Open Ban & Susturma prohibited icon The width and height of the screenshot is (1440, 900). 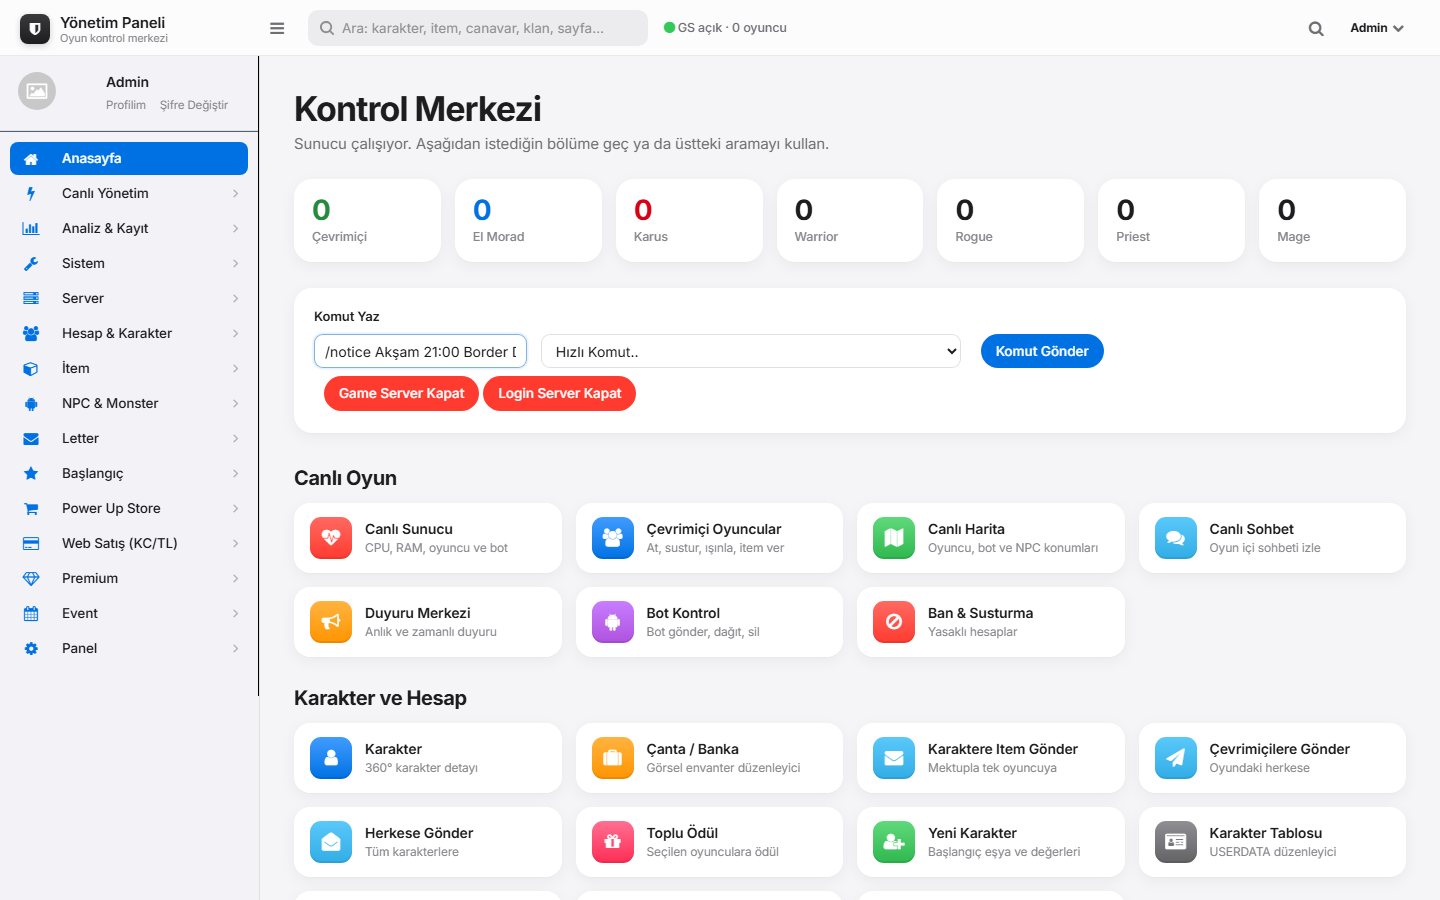coord(894,621)
